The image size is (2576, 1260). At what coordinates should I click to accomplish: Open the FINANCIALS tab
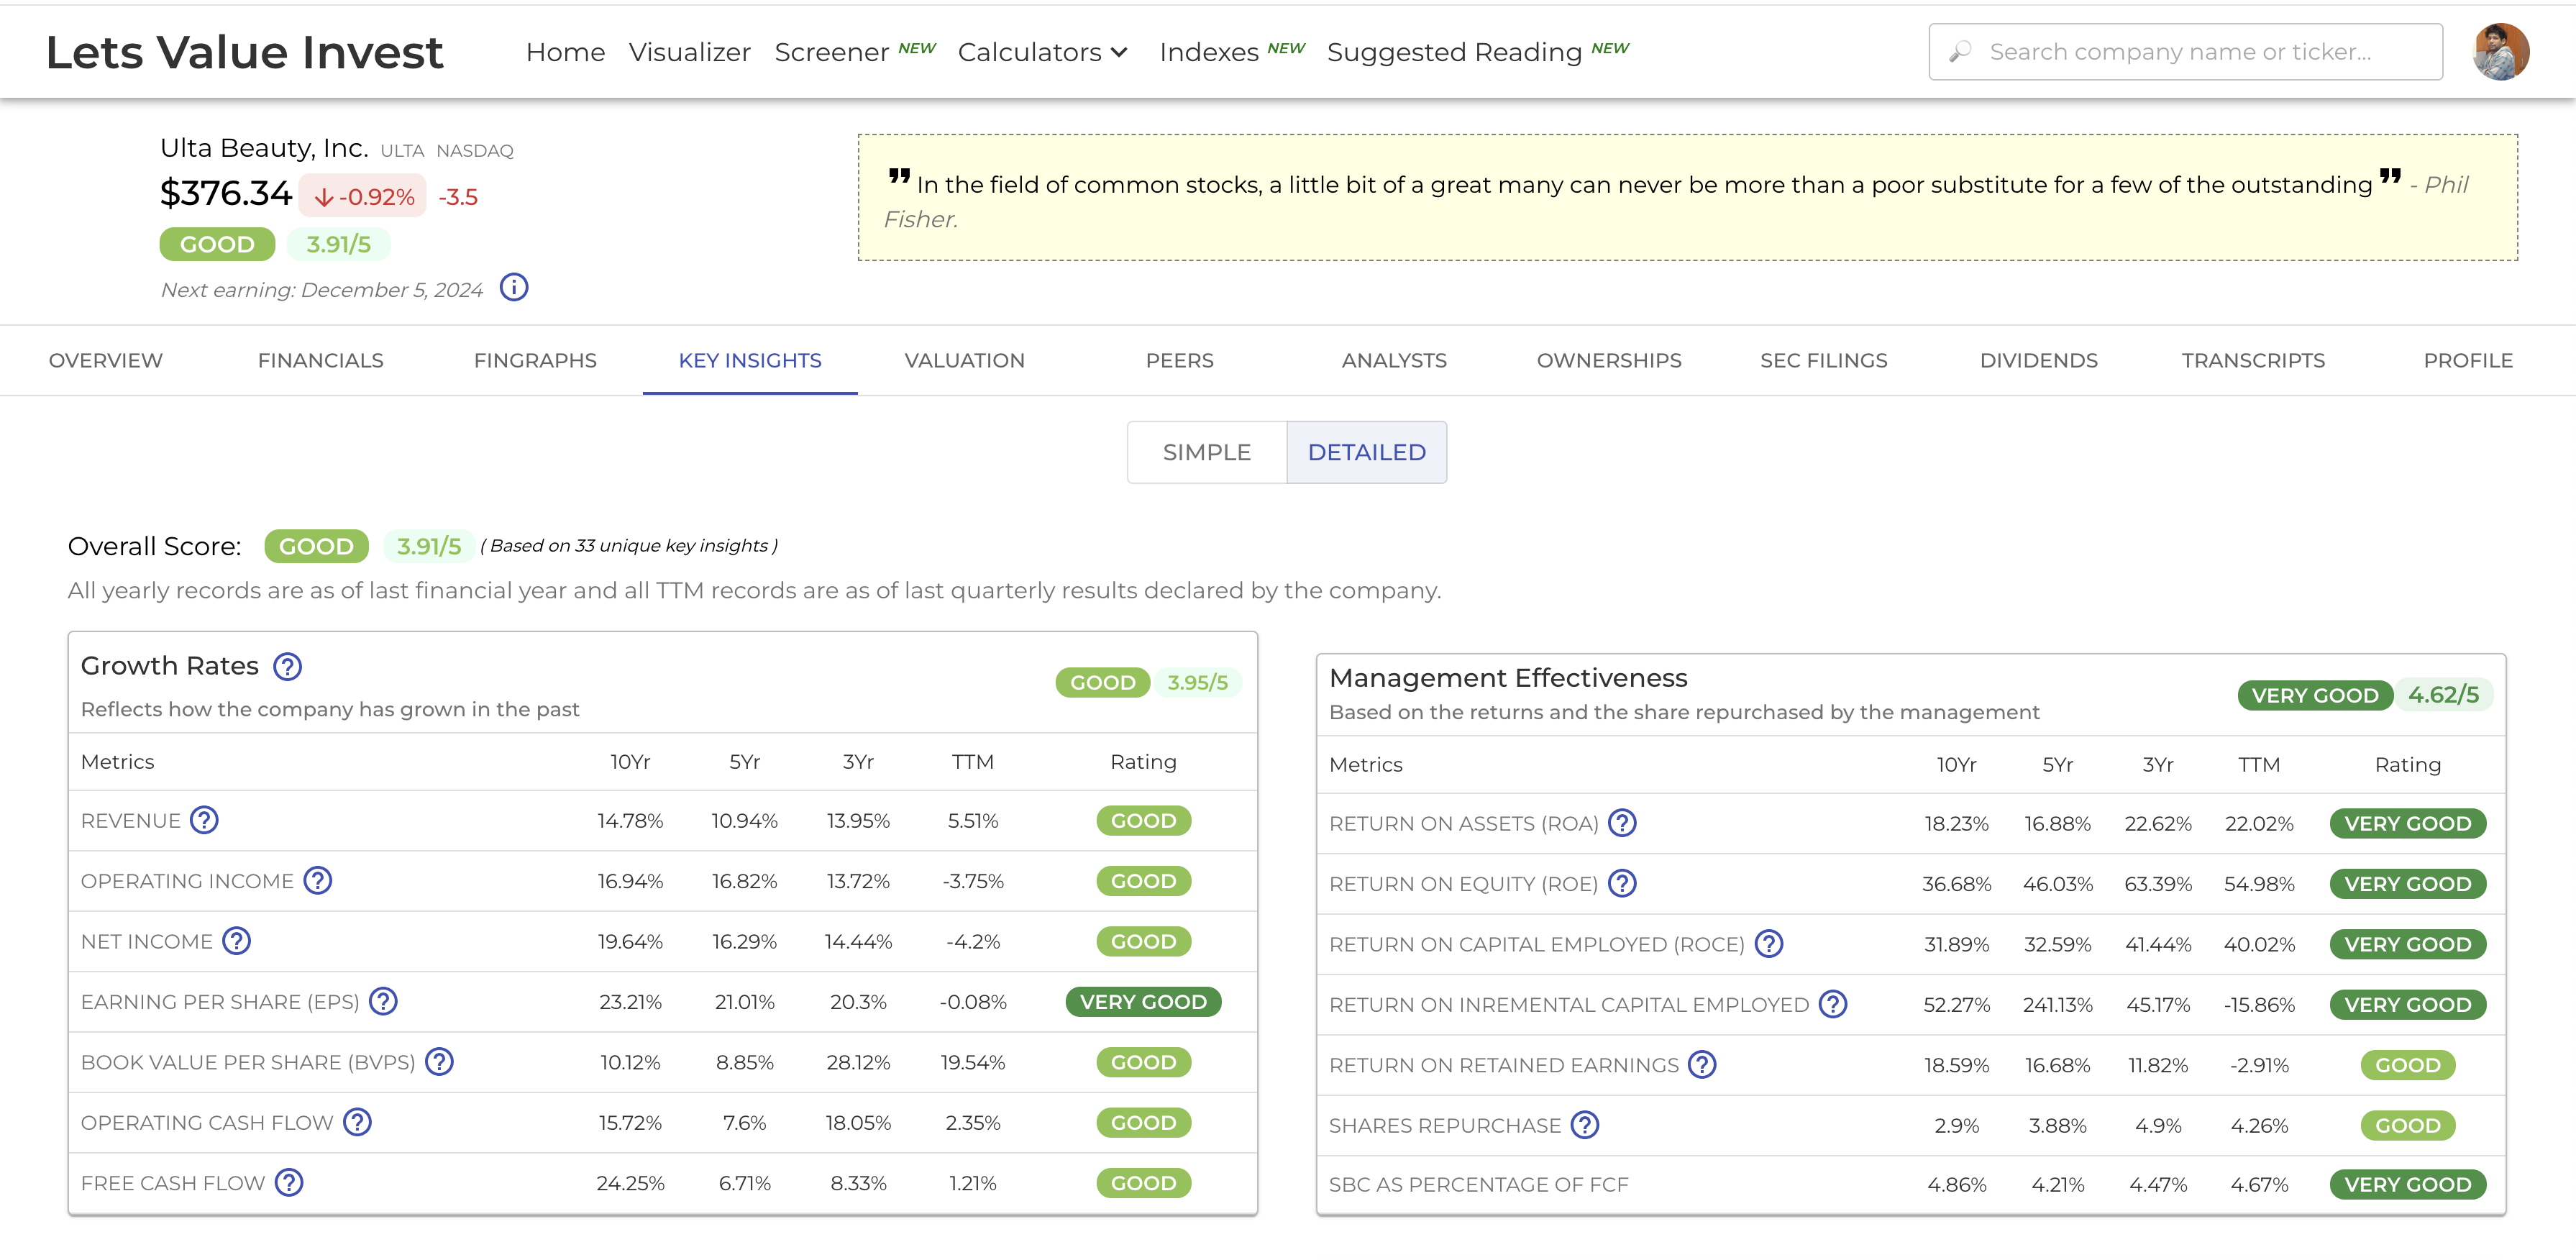(321, 360)
